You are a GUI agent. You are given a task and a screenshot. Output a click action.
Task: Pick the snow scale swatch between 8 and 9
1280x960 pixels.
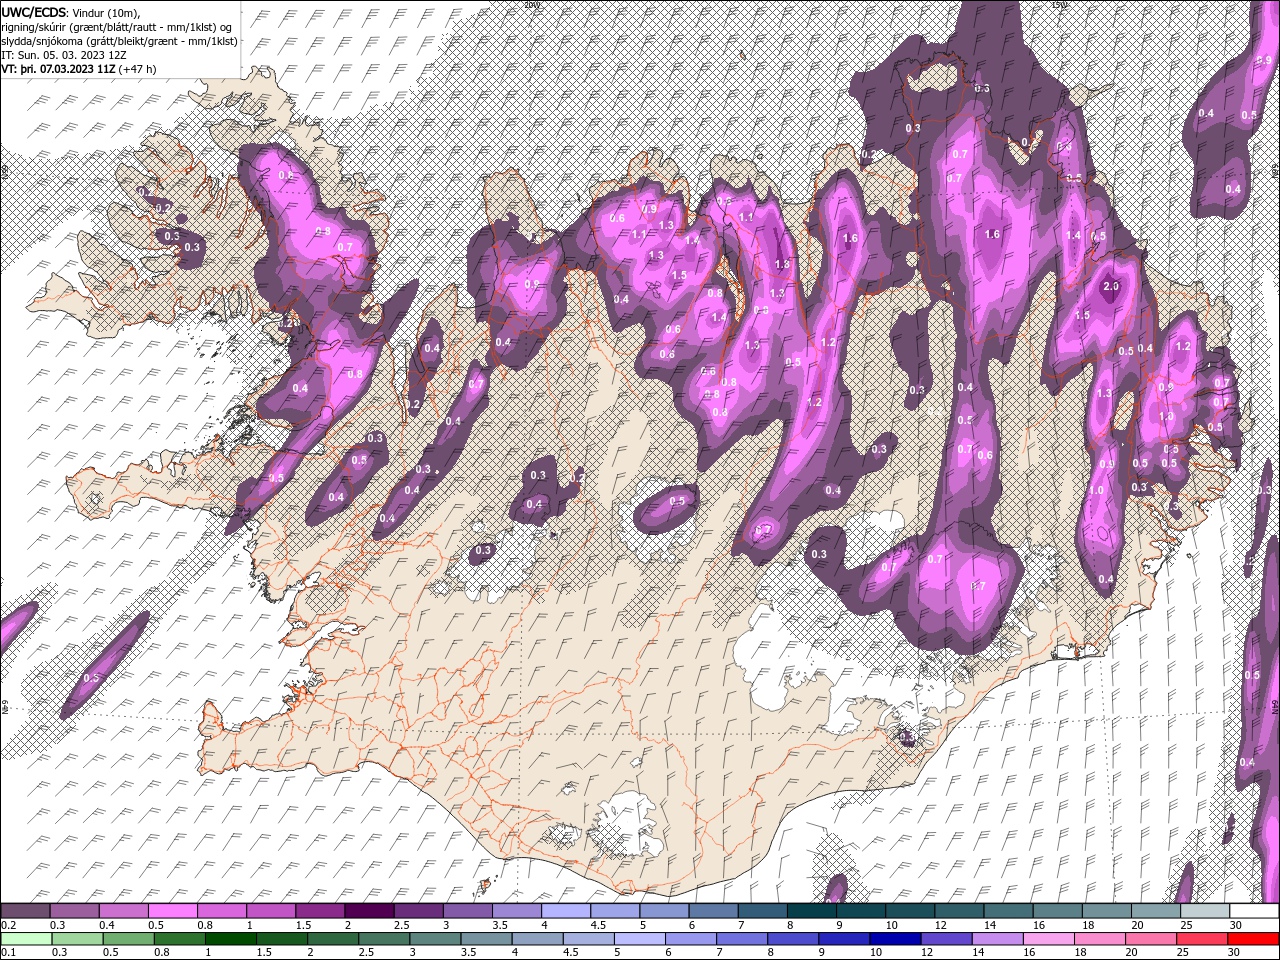pyautogui.click(x=812, y=910)
